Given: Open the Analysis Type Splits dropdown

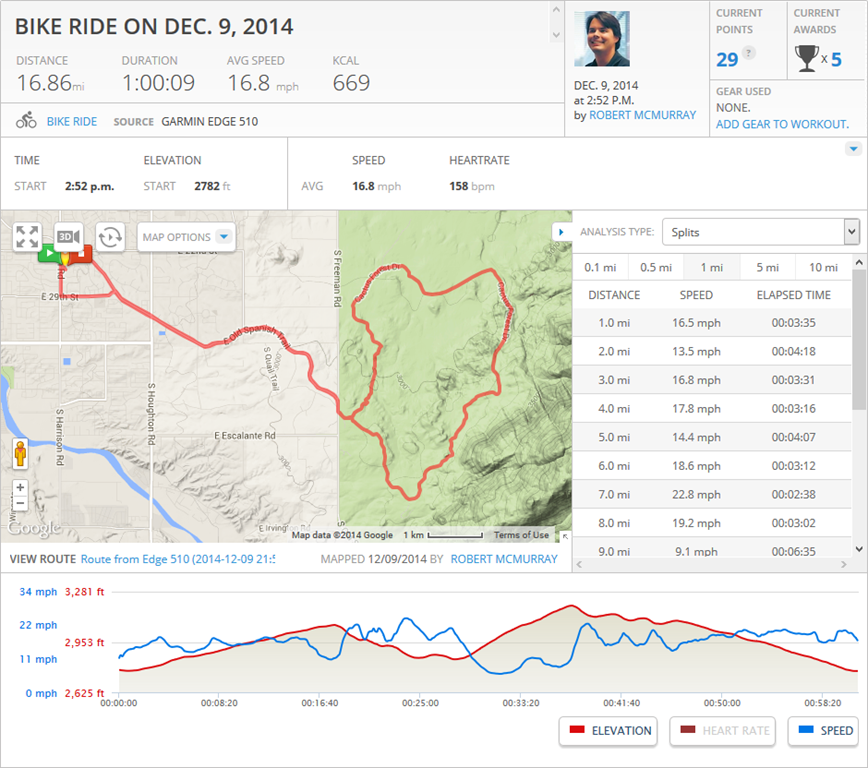Looking at the screenshot, I should coord(759,232).
